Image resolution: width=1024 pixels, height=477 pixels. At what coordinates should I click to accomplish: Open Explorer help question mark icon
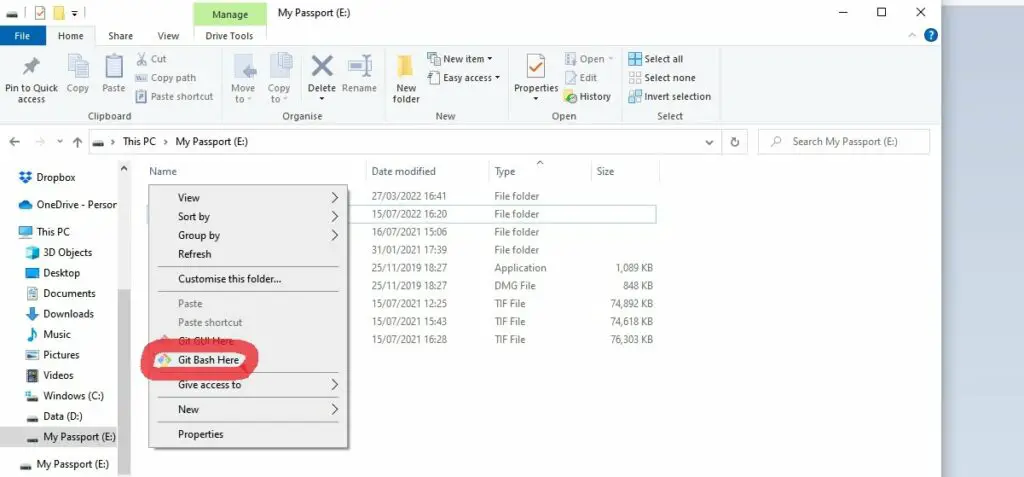pyautogui.click(x=931, y=35)
